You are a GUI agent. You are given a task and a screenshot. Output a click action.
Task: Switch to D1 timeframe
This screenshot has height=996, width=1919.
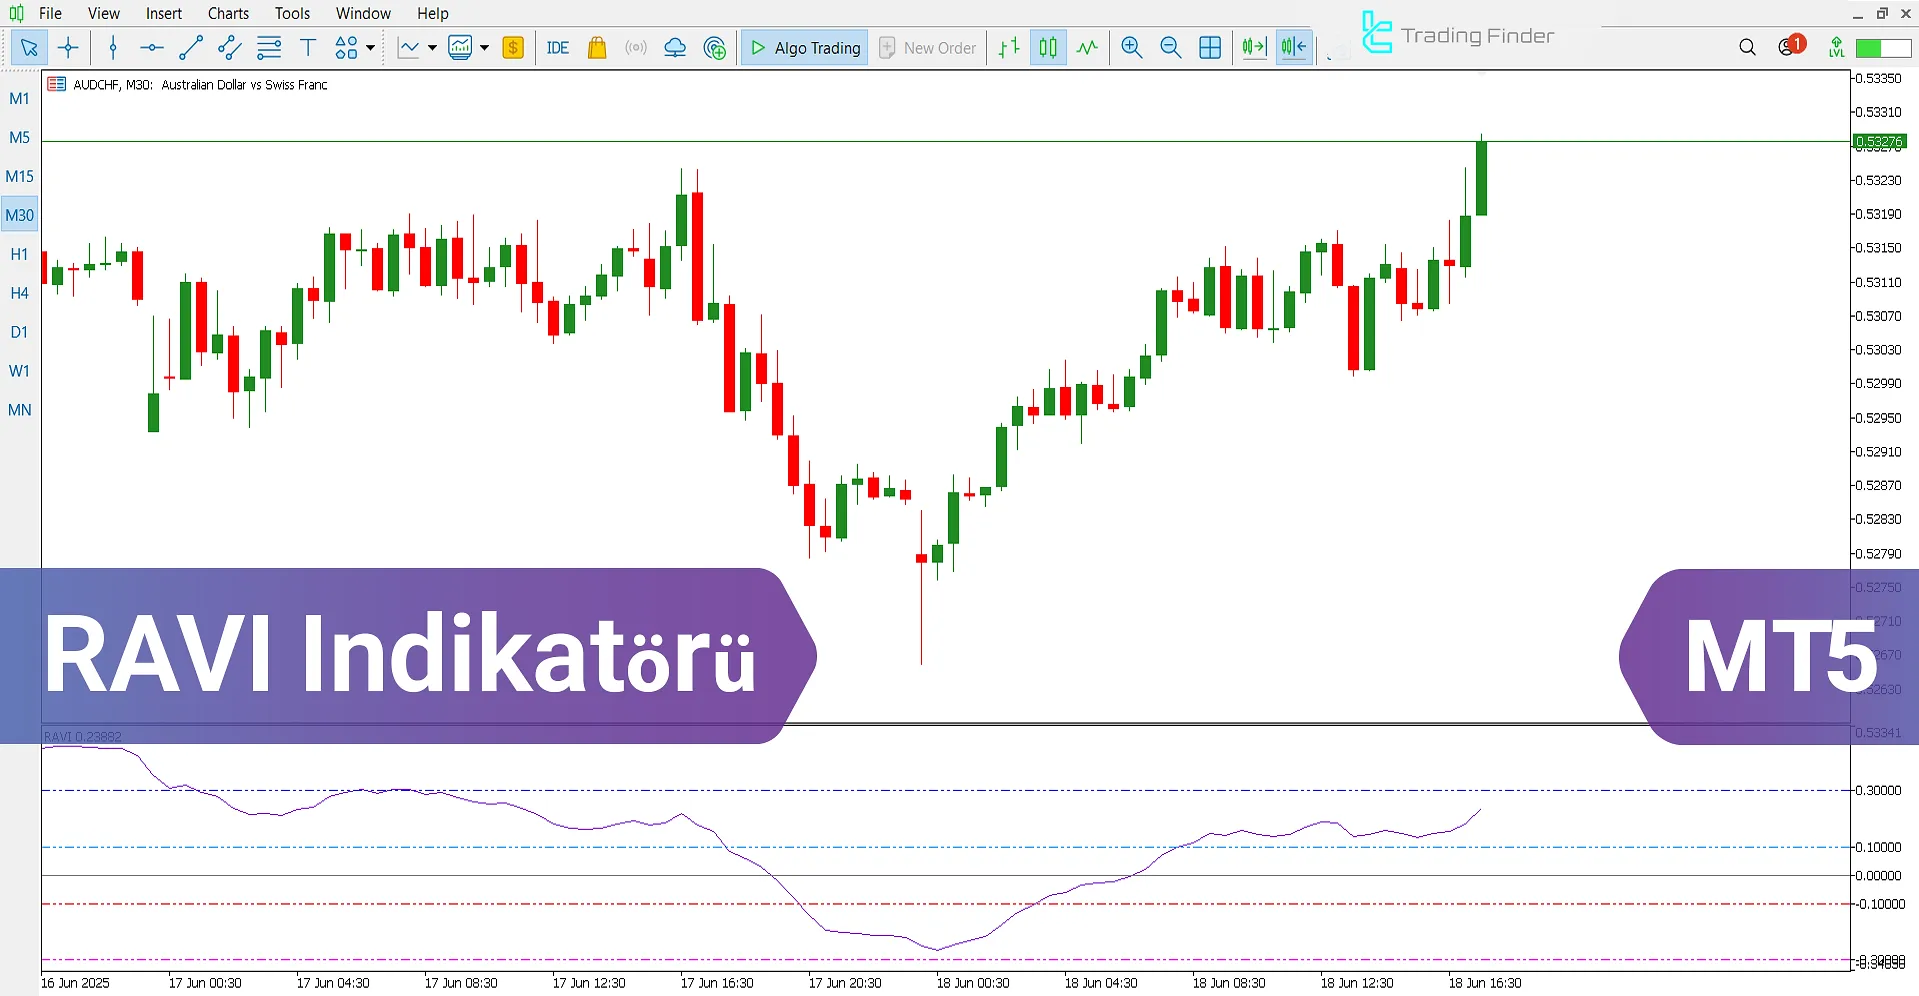click(x=19, y=332)
